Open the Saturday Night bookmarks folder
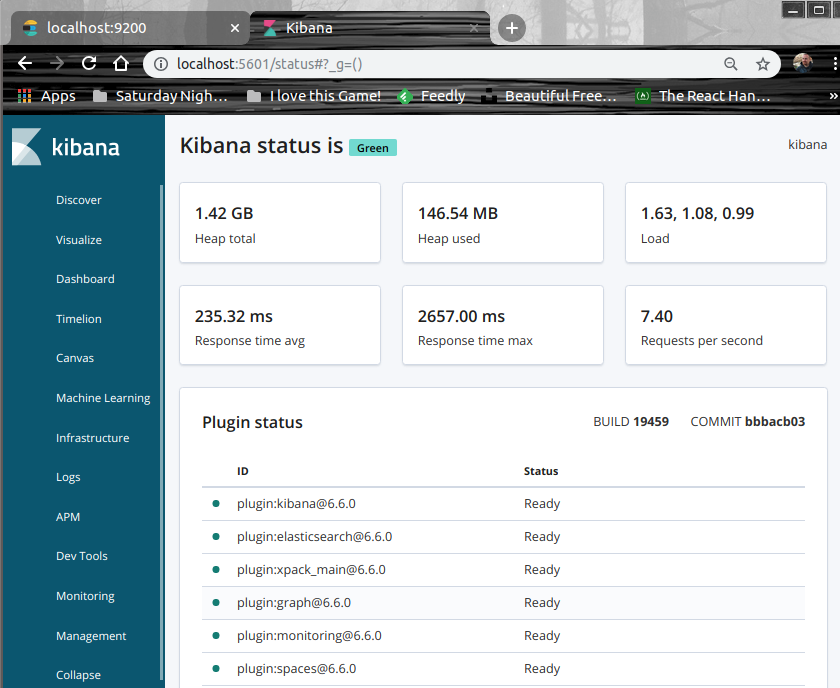The image size is (840, 688). click(160, 96)
